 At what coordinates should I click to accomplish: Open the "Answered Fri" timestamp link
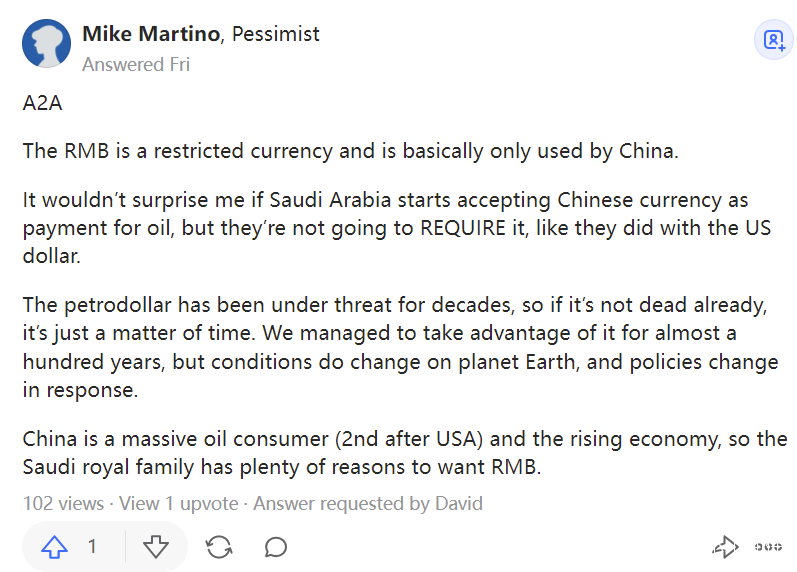pos(136,64)
